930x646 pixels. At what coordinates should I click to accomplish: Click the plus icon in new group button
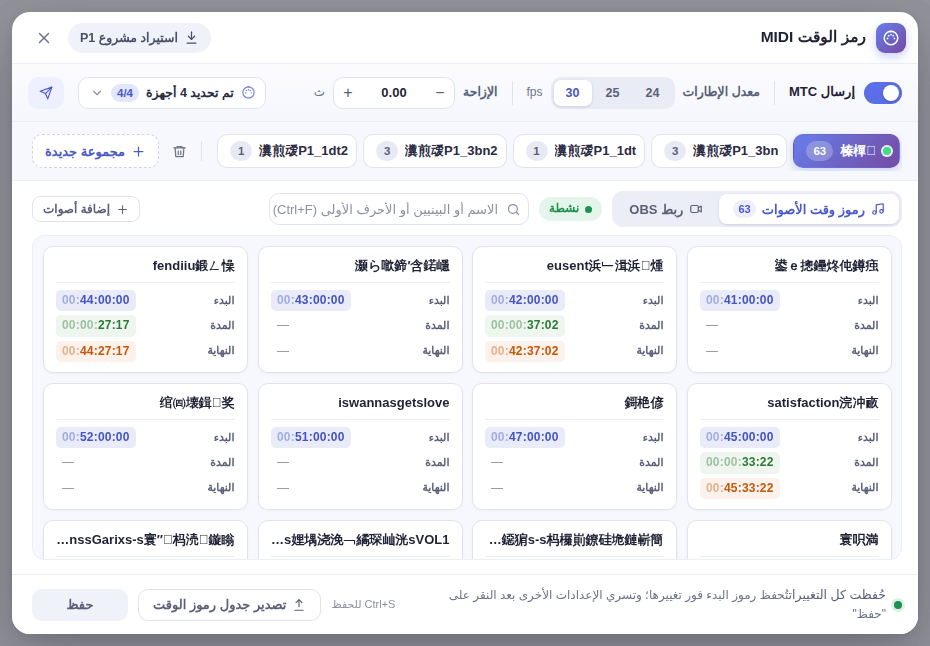138,151
